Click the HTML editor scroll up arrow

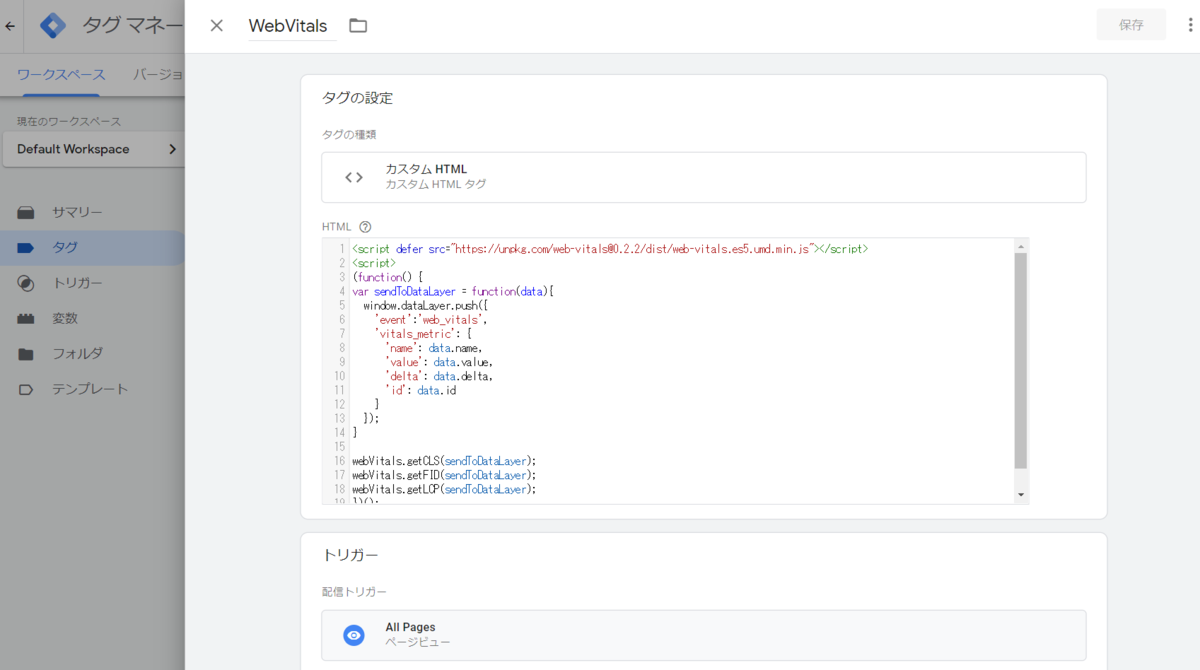pyautogui.click(x=1020, y=246)
